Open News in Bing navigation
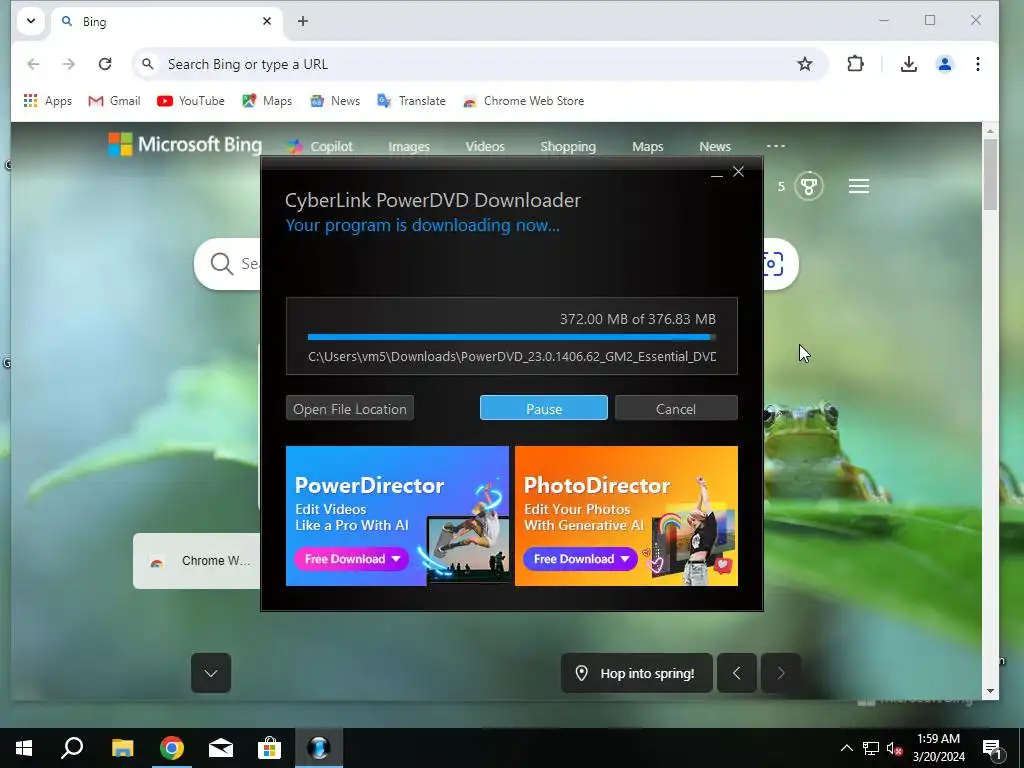The height and width of the screenshot is (768, 1024). point(714,146)
